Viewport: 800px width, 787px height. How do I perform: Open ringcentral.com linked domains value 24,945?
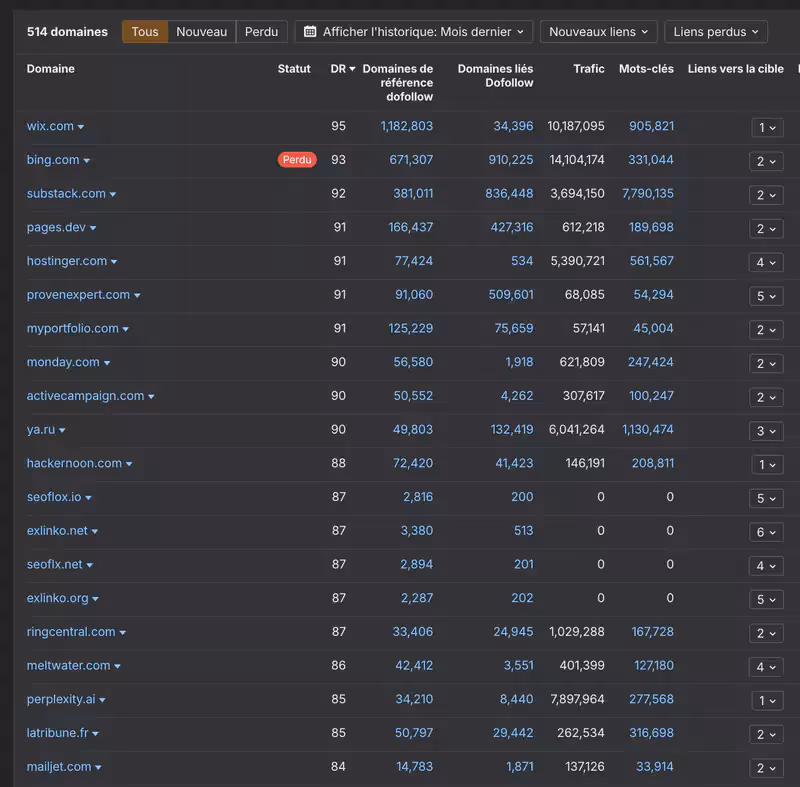tap(513, 631)
